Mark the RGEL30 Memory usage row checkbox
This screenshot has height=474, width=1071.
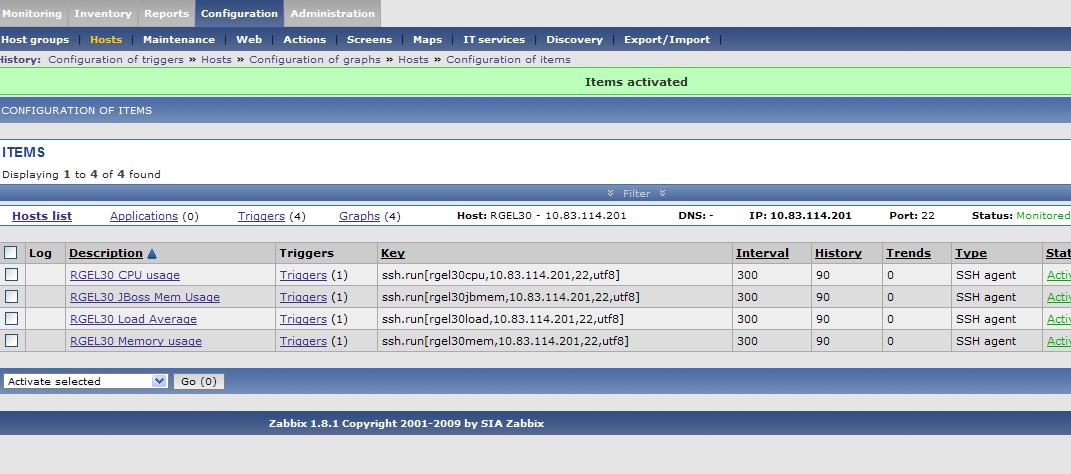pyautogui.click(x=11, y=340)
